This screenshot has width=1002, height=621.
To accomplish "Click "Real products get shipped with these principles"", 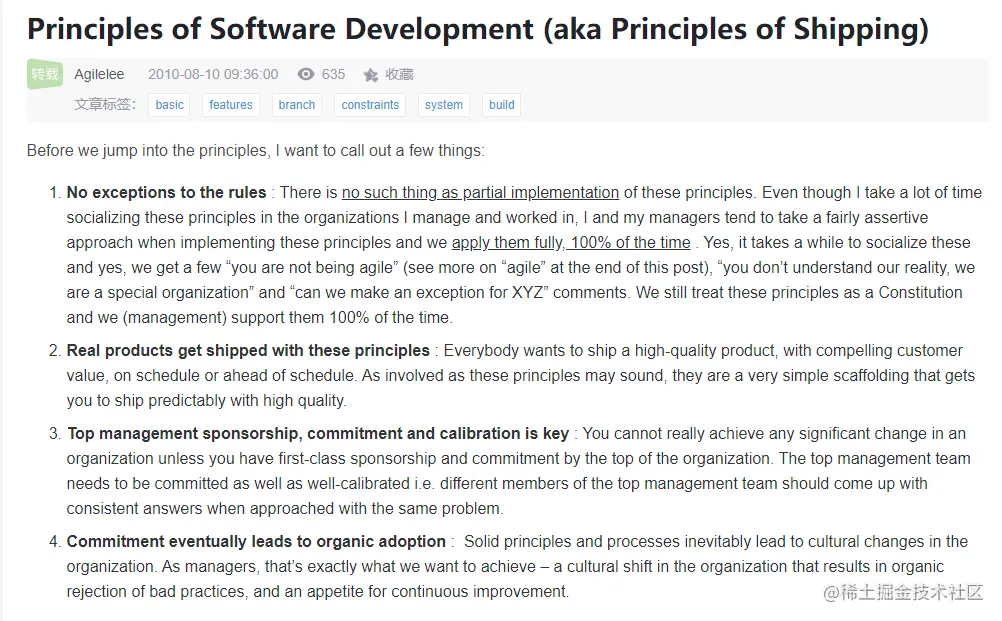I will [248, 350].
